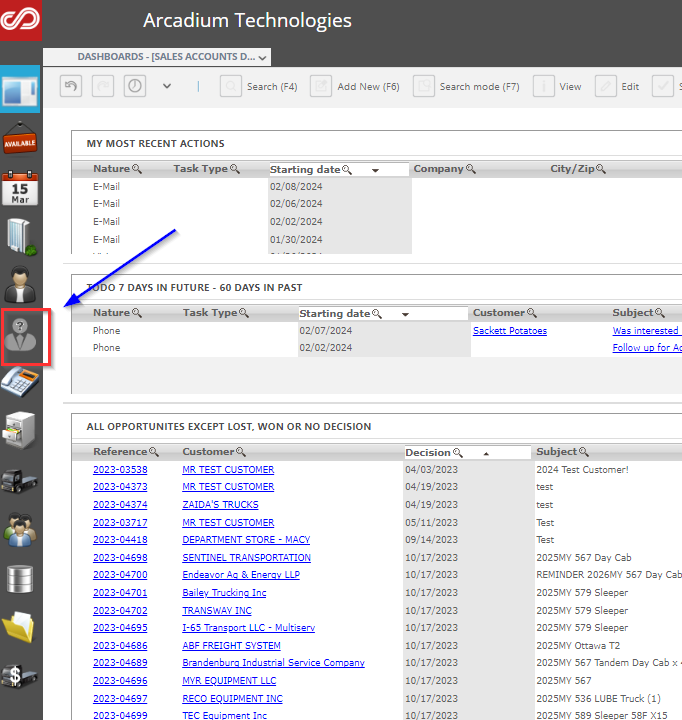The image size is (682, 720).
Task: Open the filing cabinet icon
Action: tap(19, 431)
